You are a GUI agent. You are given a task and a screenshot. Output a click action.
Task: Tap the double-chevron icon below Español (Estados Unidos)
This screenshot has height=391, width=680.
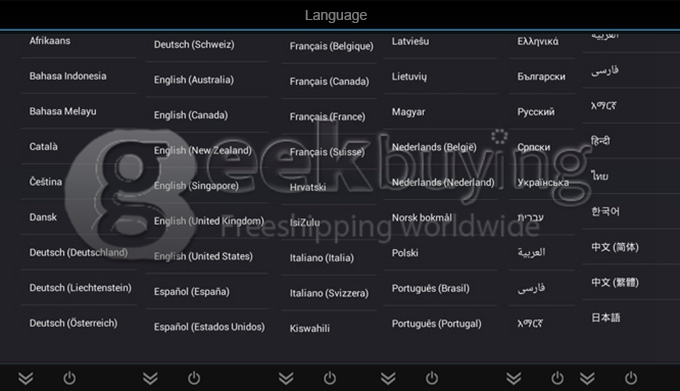point(150,378)
